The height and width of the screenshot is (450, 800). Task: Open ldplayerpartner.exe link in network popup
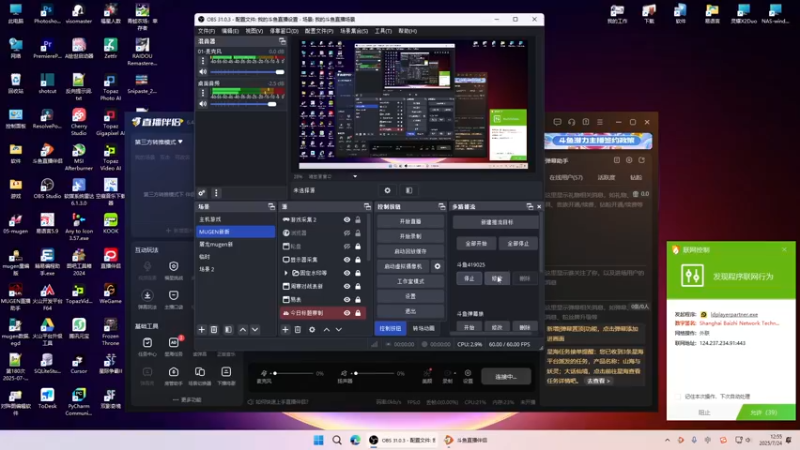[734, 314]
